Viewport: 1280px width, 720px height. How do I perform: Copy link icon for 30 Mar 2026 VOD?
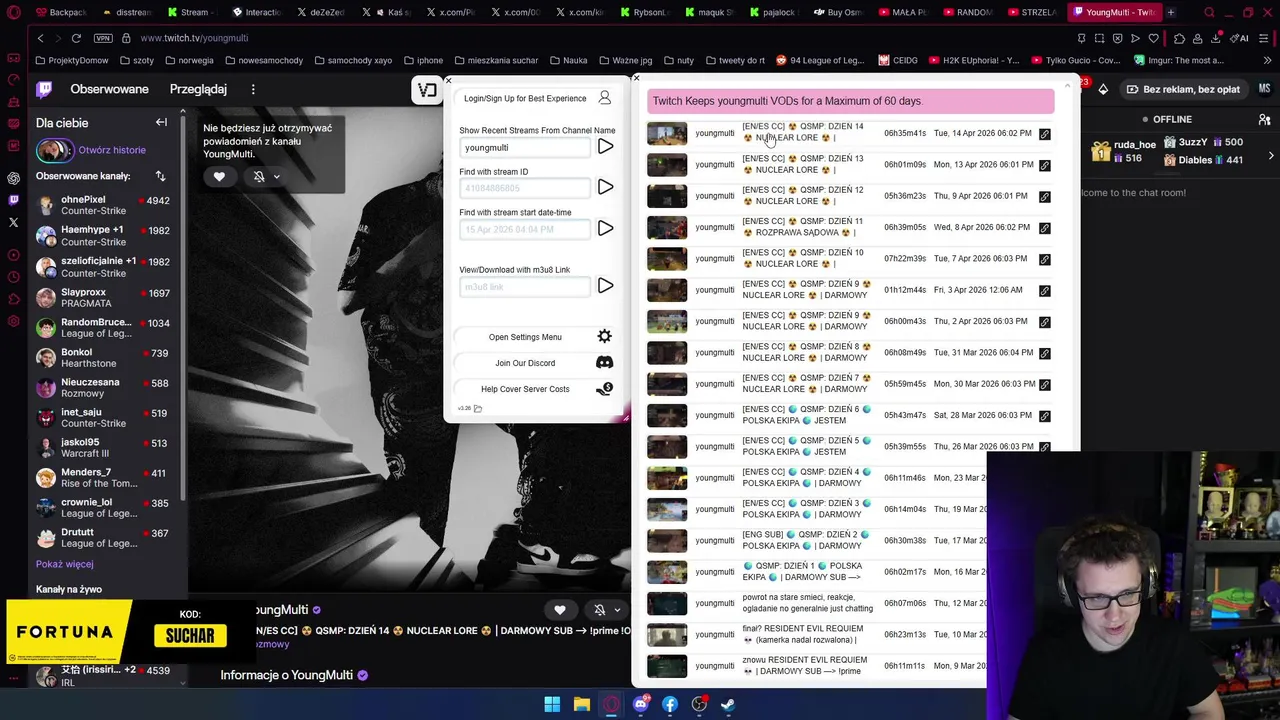(1044, 385)
